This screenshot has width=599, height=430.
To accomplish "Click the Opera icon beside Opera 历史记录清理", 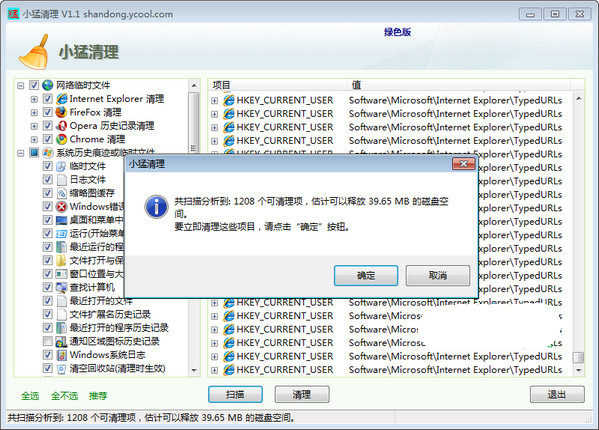I will click(61, 126).
